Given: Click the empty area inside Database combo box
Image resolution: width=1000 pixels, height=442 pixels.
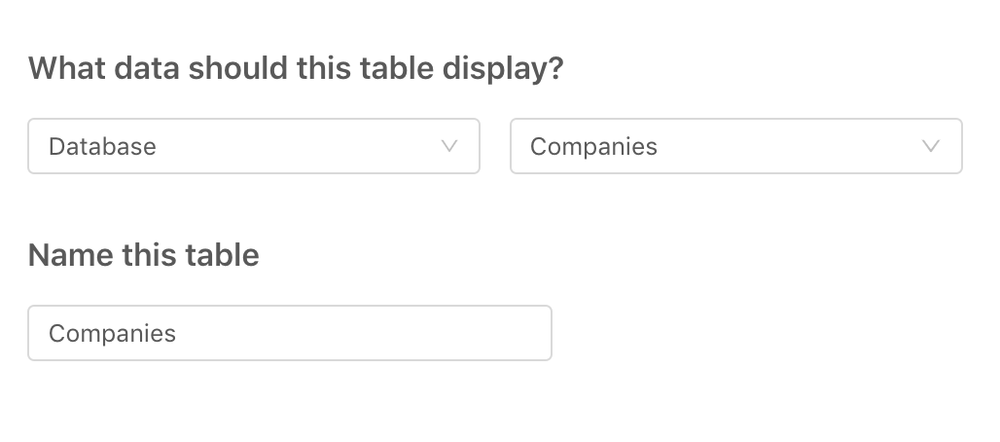Looking at the screenshot, I should click(x=300, y=146).
